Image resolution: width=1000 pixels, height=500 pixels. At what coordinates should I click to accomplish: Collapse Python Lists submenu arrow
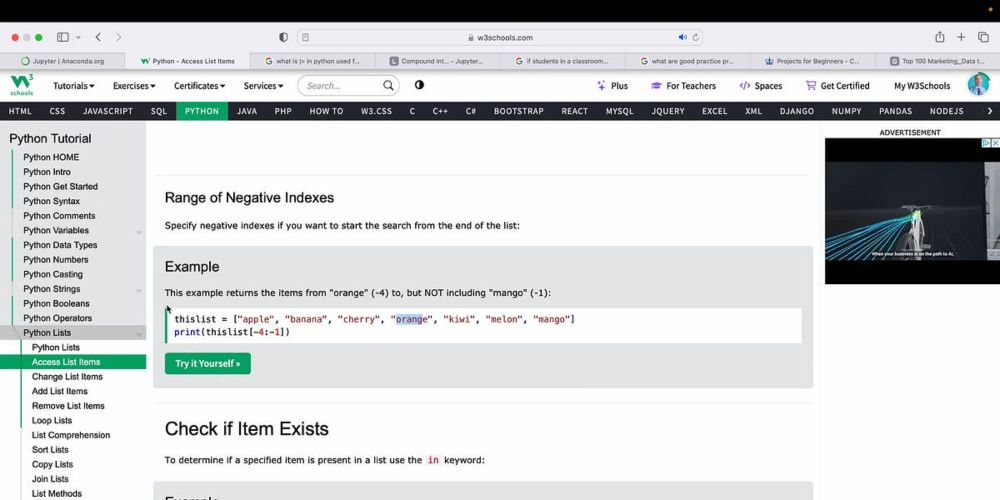(138, 334)
